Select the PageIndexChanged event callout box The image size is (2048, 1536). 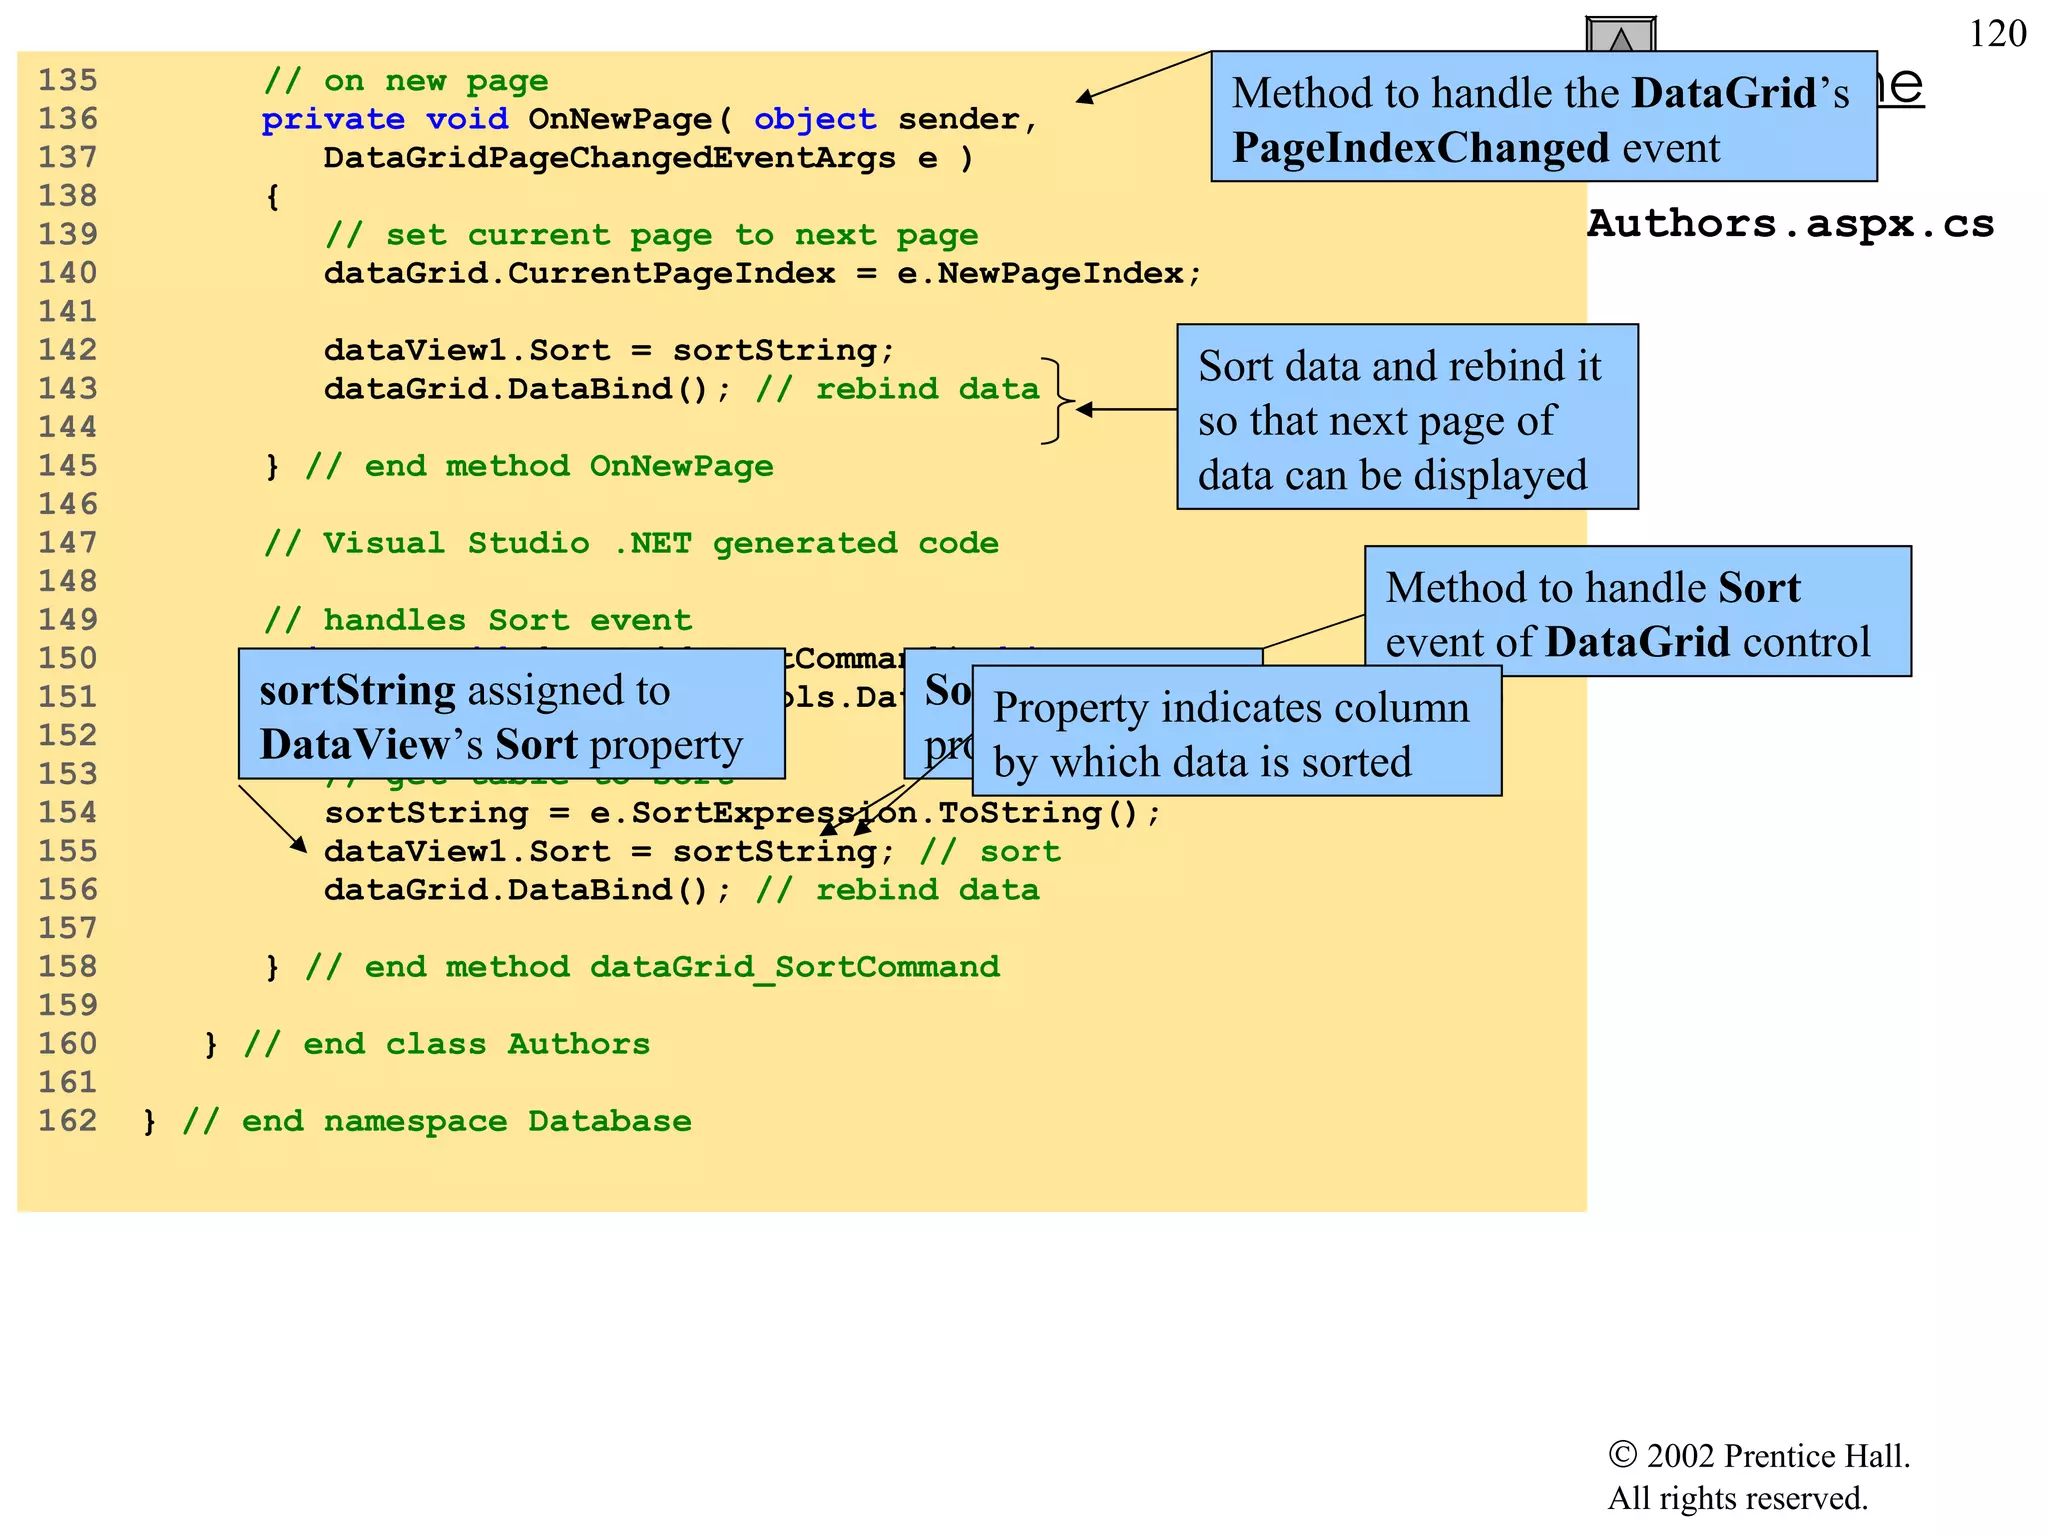[1543, 118]
